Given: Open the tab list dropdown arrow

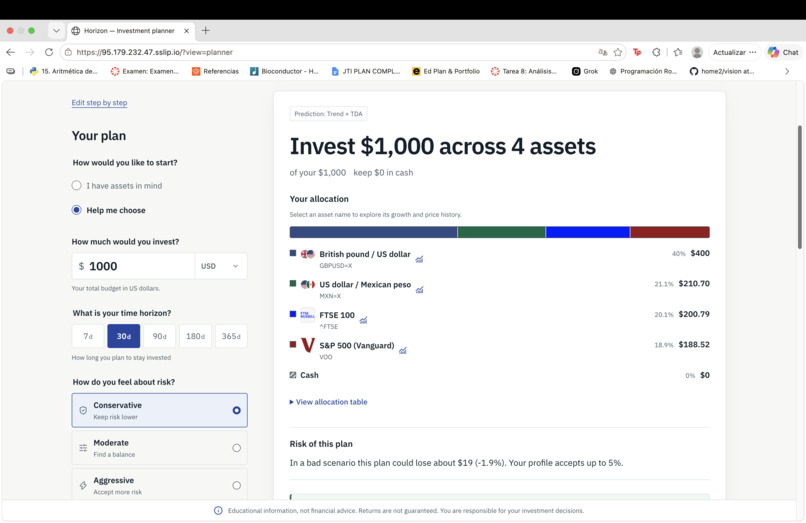Looking at the screenshot, I should (56, 30).
